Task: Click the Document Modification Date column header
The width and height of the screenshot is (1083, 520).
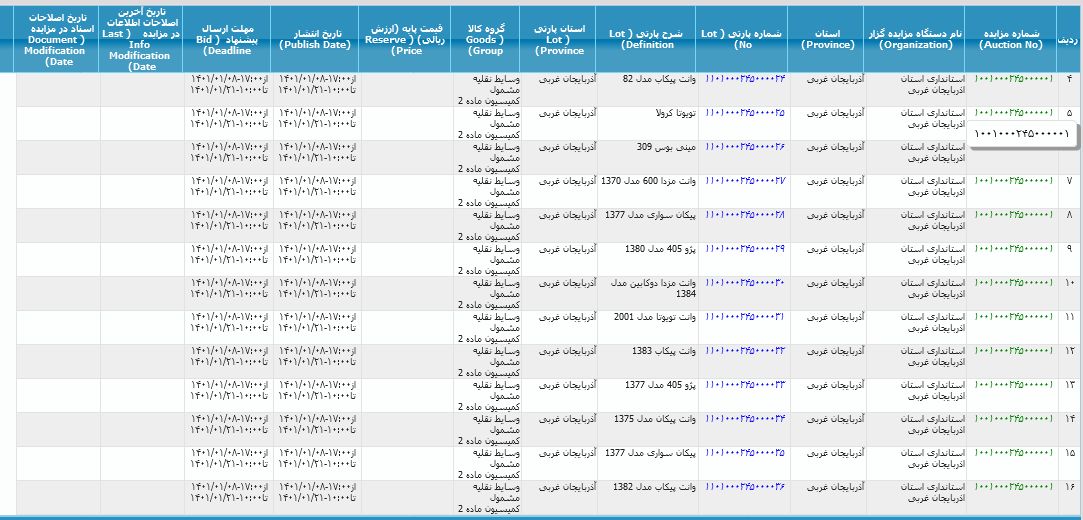Action: [x=57, y=39]
